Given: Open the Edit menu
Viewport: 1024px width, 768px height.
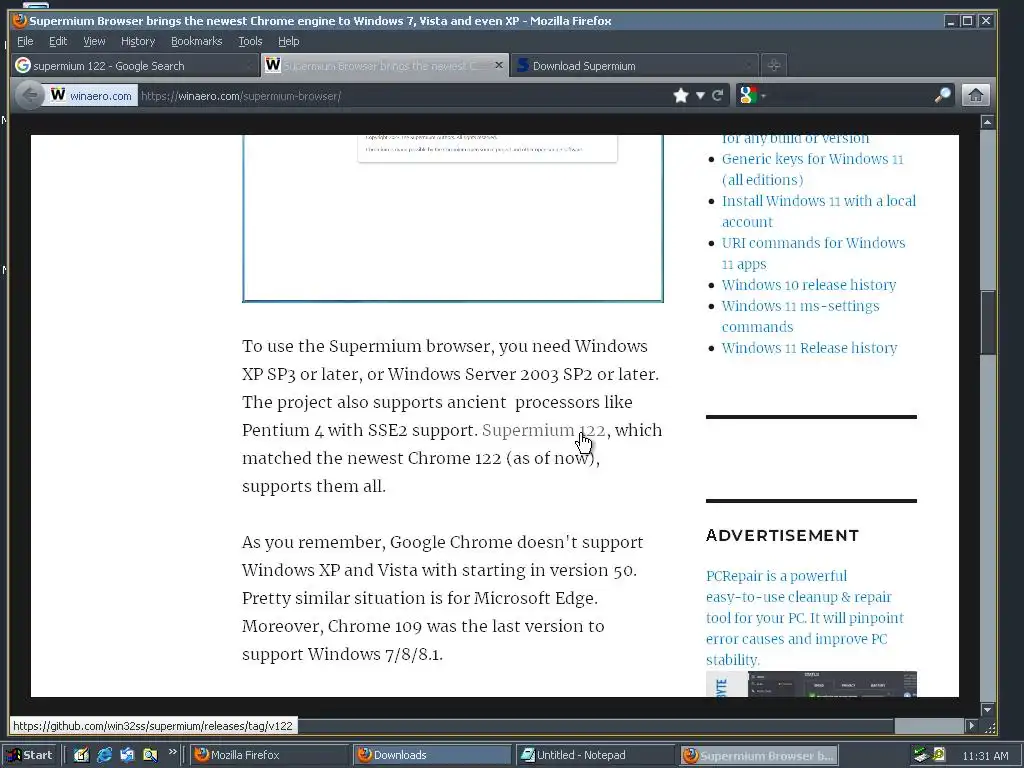Looking at the screenshot, I should tap(58, 41).
